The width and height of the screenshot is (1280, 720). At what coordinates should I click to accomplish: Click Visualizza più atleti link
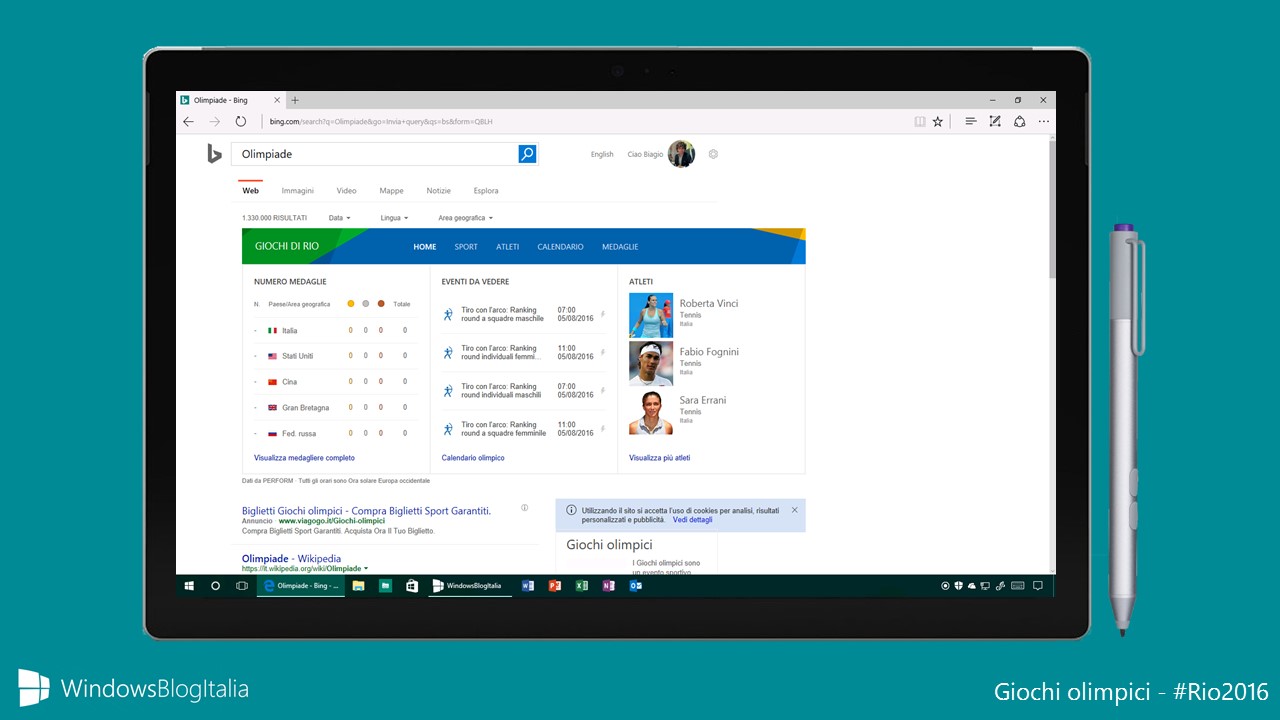coord(659,458)
